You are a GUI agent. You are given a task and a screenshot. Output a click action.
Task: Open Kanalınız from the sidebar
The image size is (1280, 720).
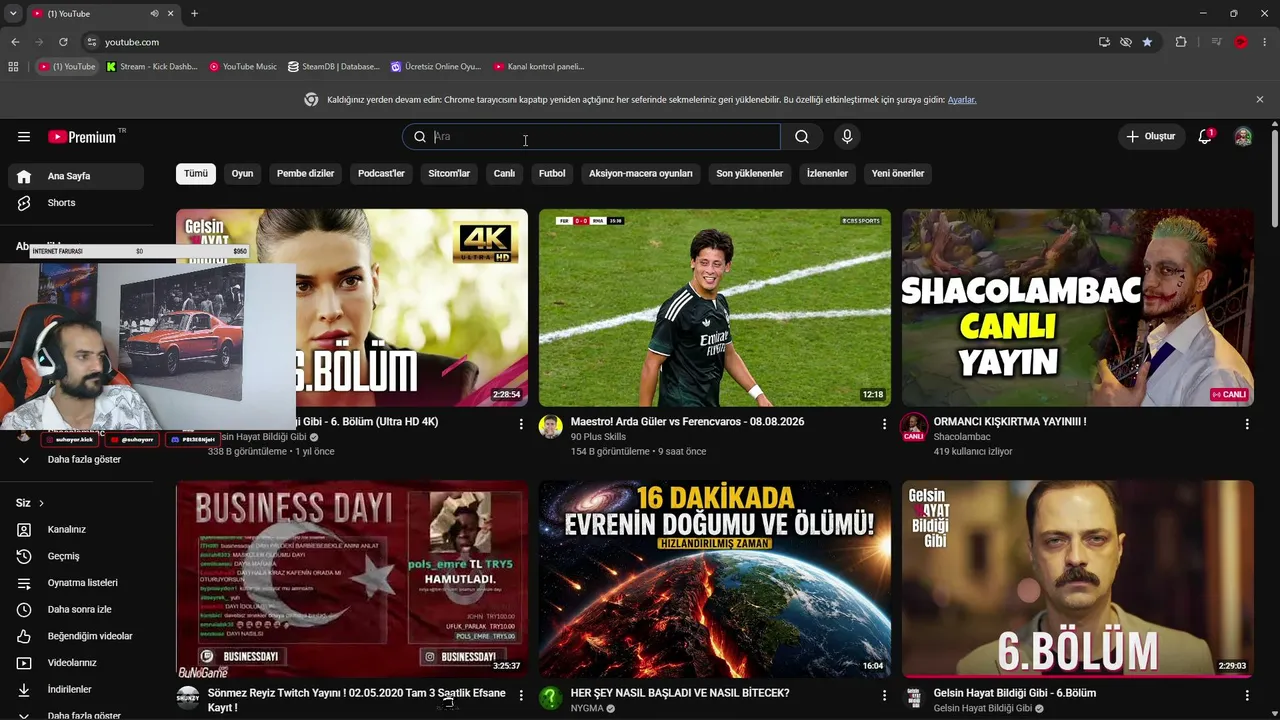coord(76,530)
